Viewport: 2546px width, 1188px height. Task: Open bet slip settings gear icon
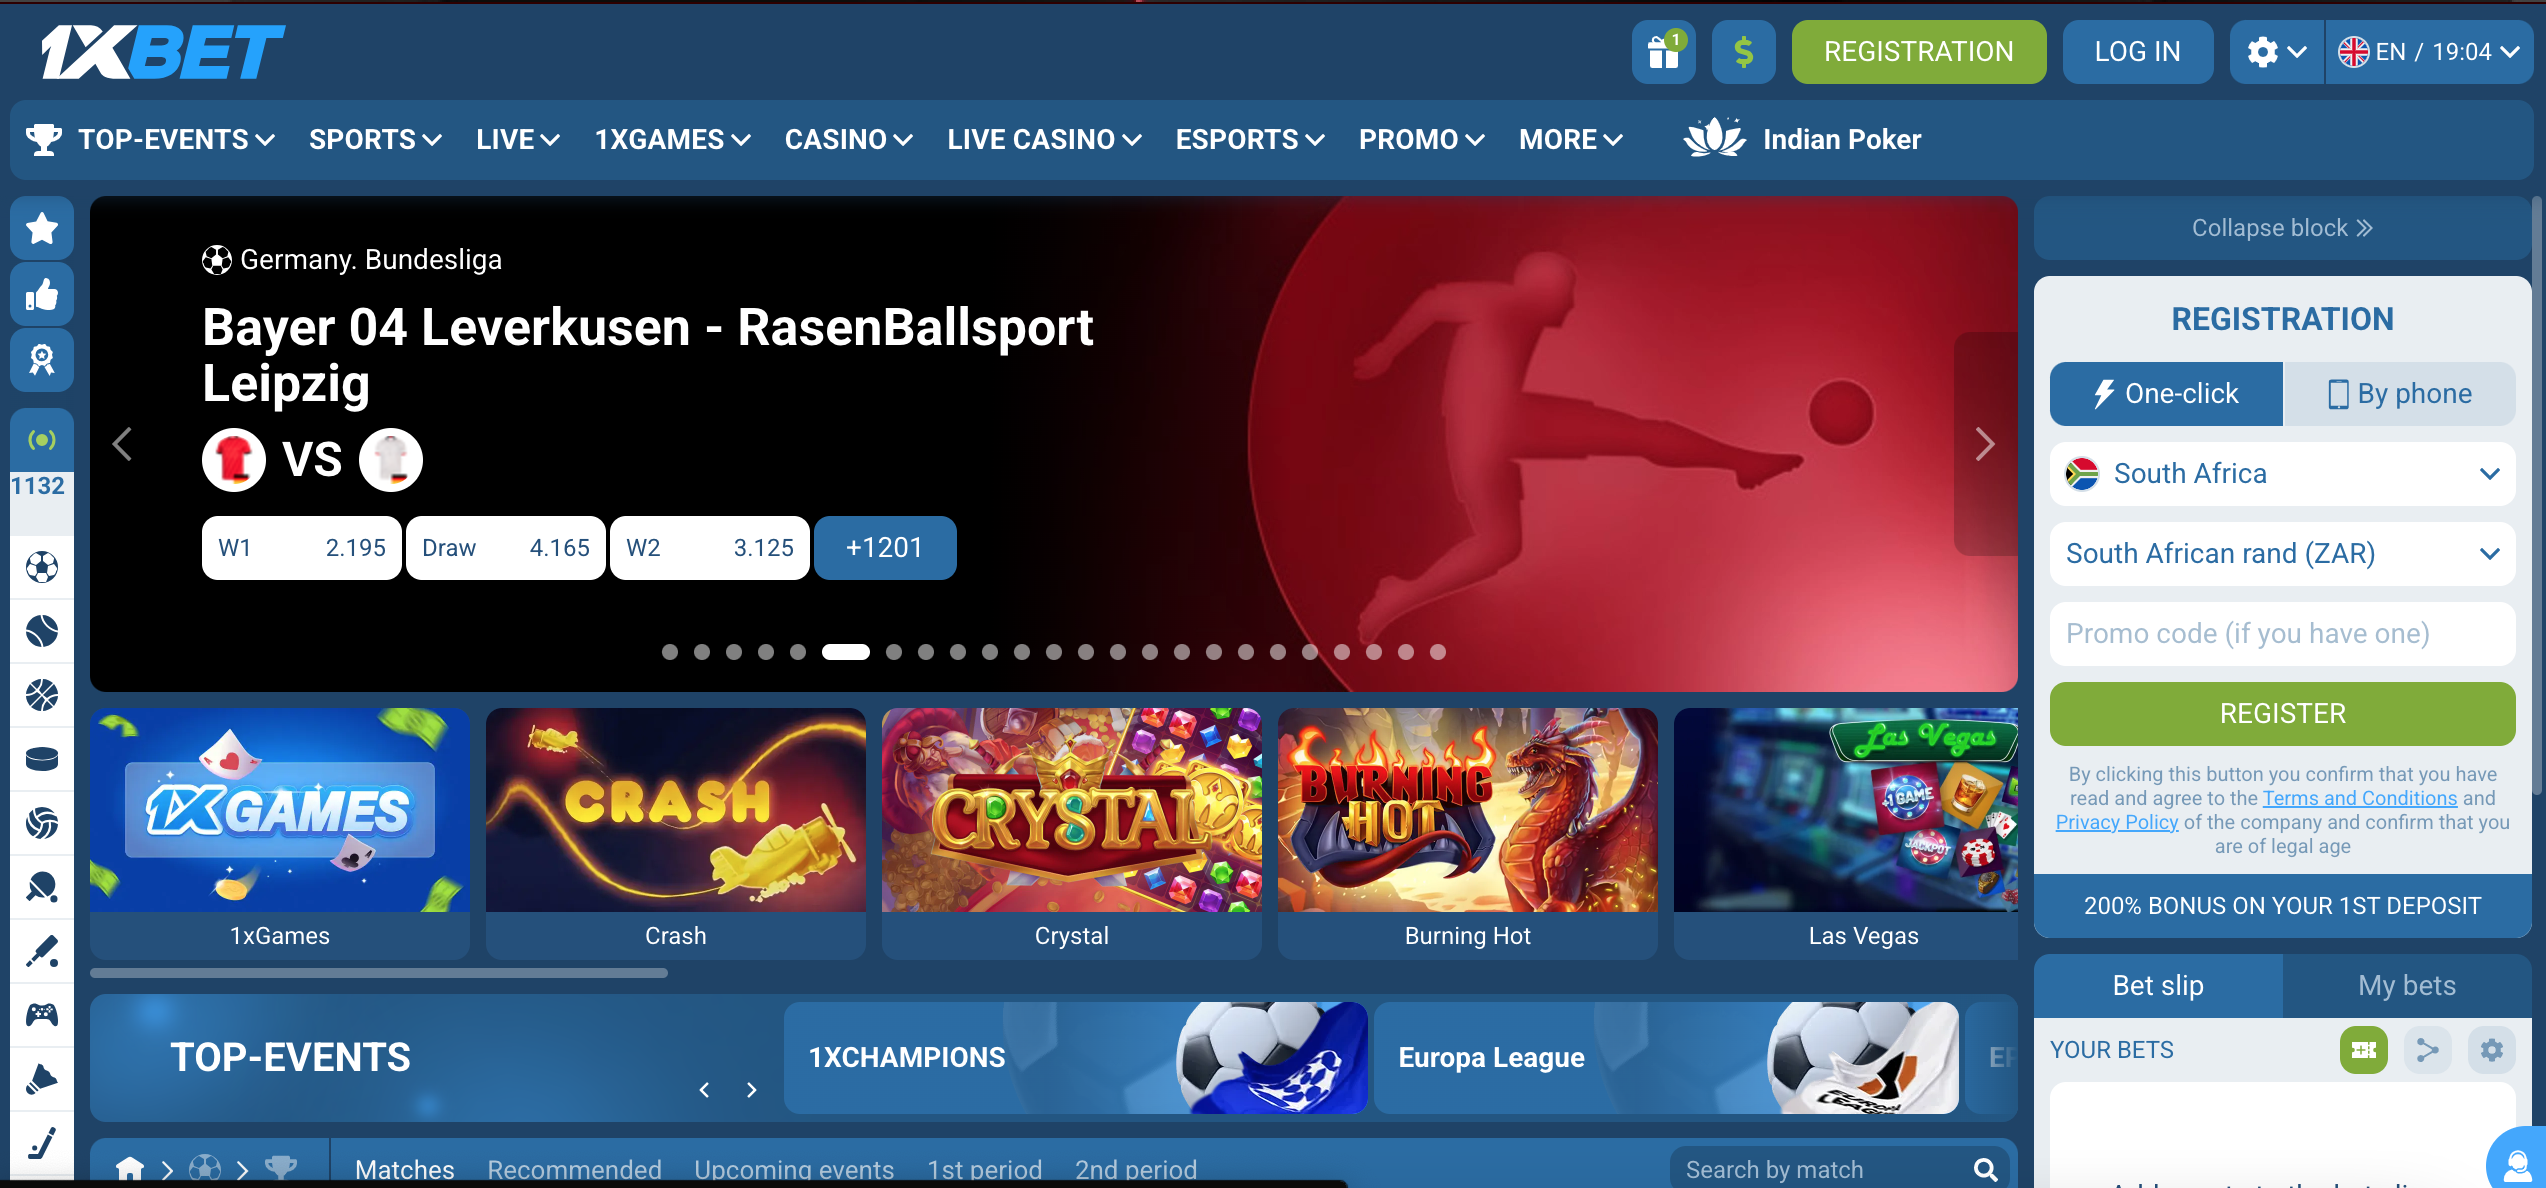point(2492,1050)
